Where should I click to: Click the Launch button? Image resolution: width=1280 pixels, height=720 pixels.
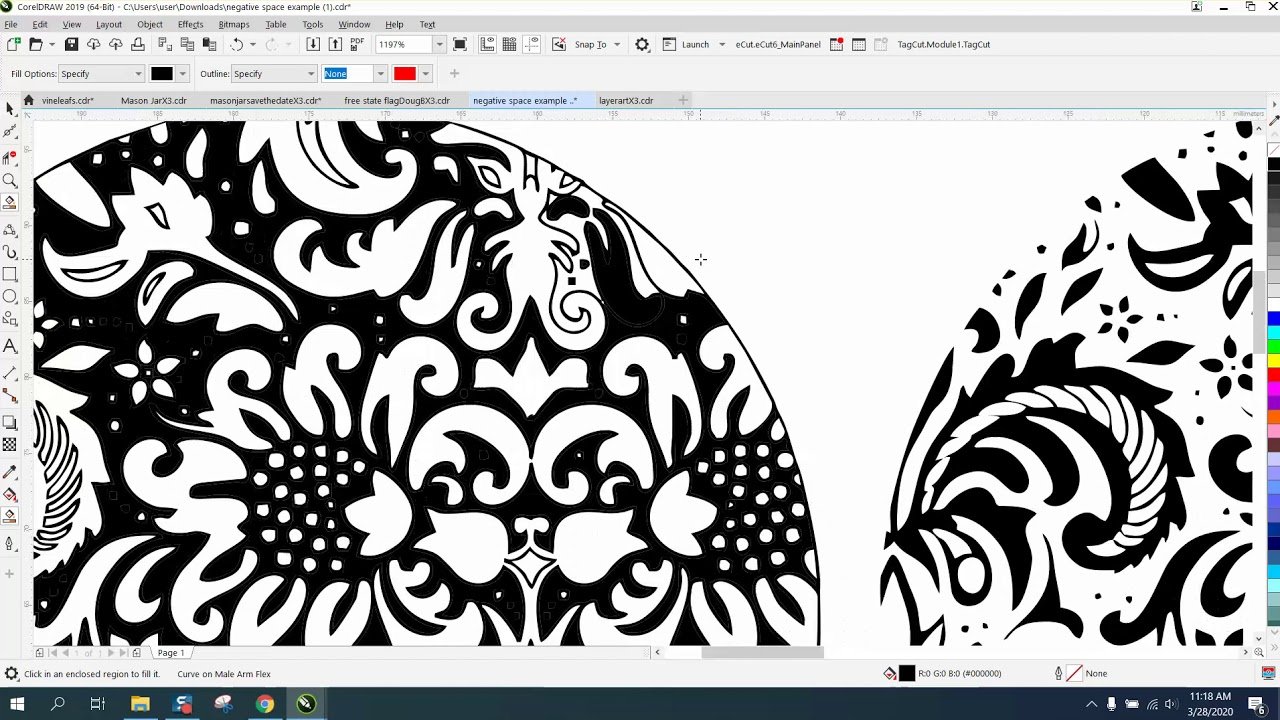pyautogui.click(x=695, y=44)
